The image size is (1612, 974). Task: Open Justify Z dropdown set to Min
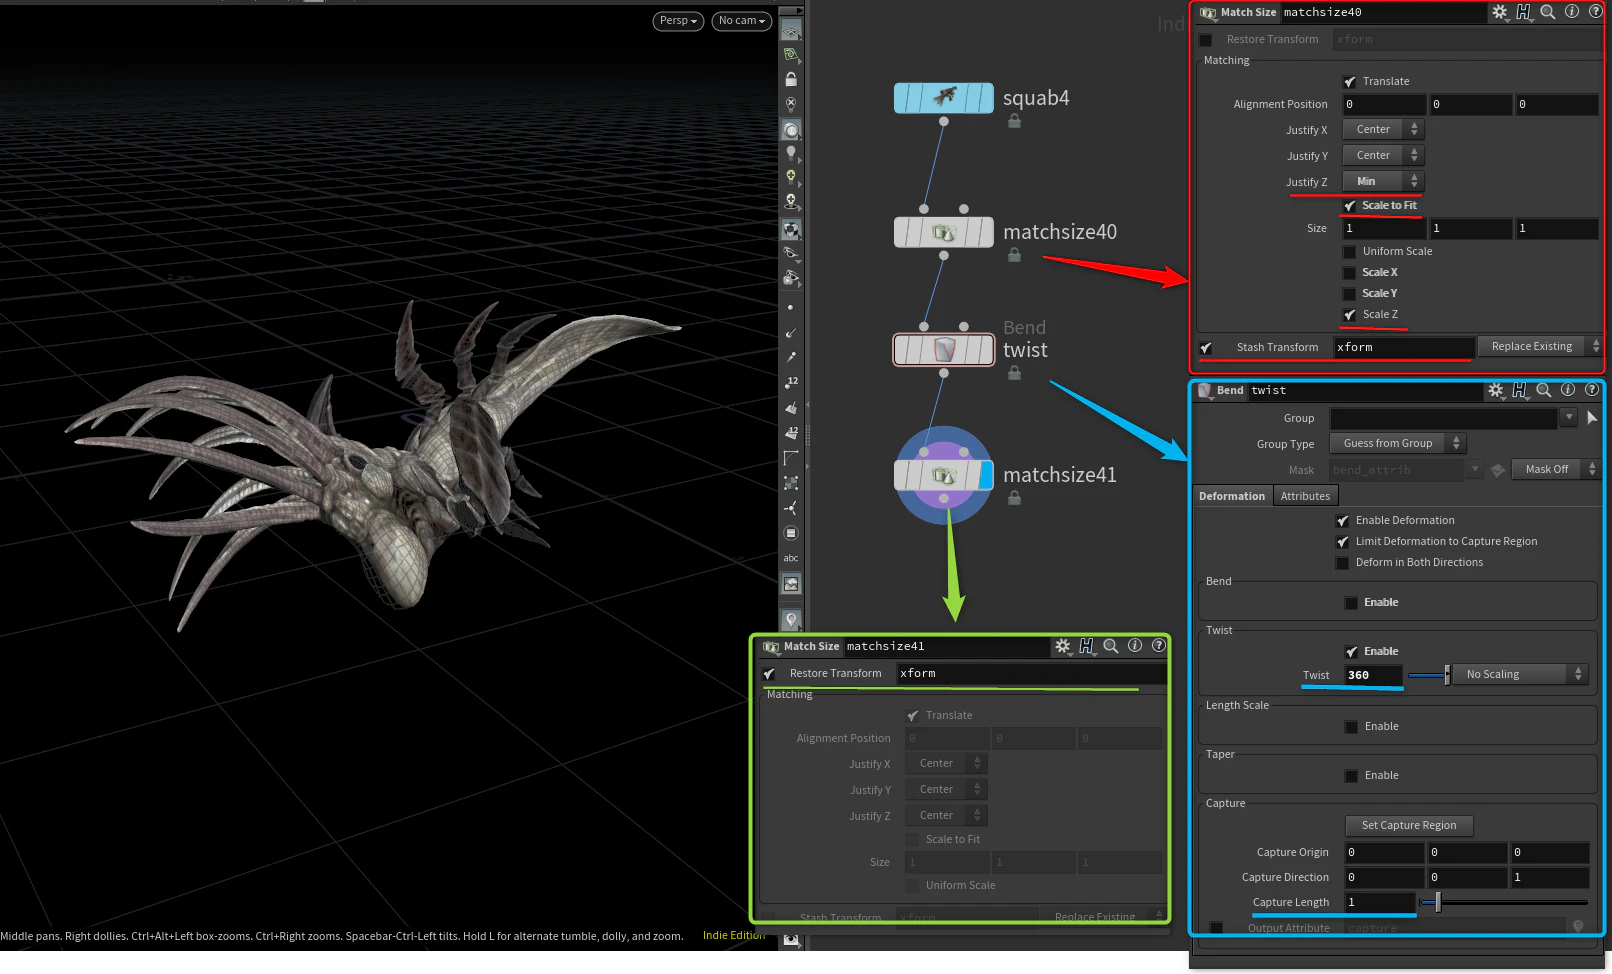coord(1382,181)
